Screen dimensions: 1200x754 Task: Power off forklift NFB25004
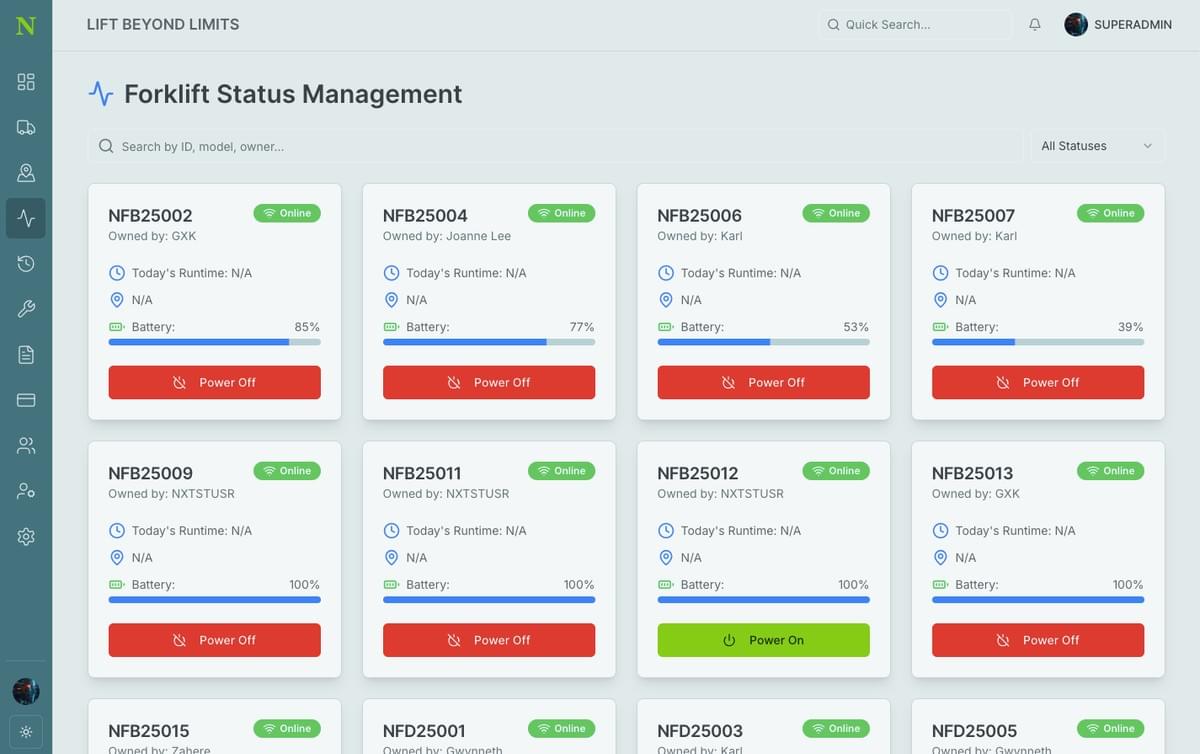pos(489,382)
